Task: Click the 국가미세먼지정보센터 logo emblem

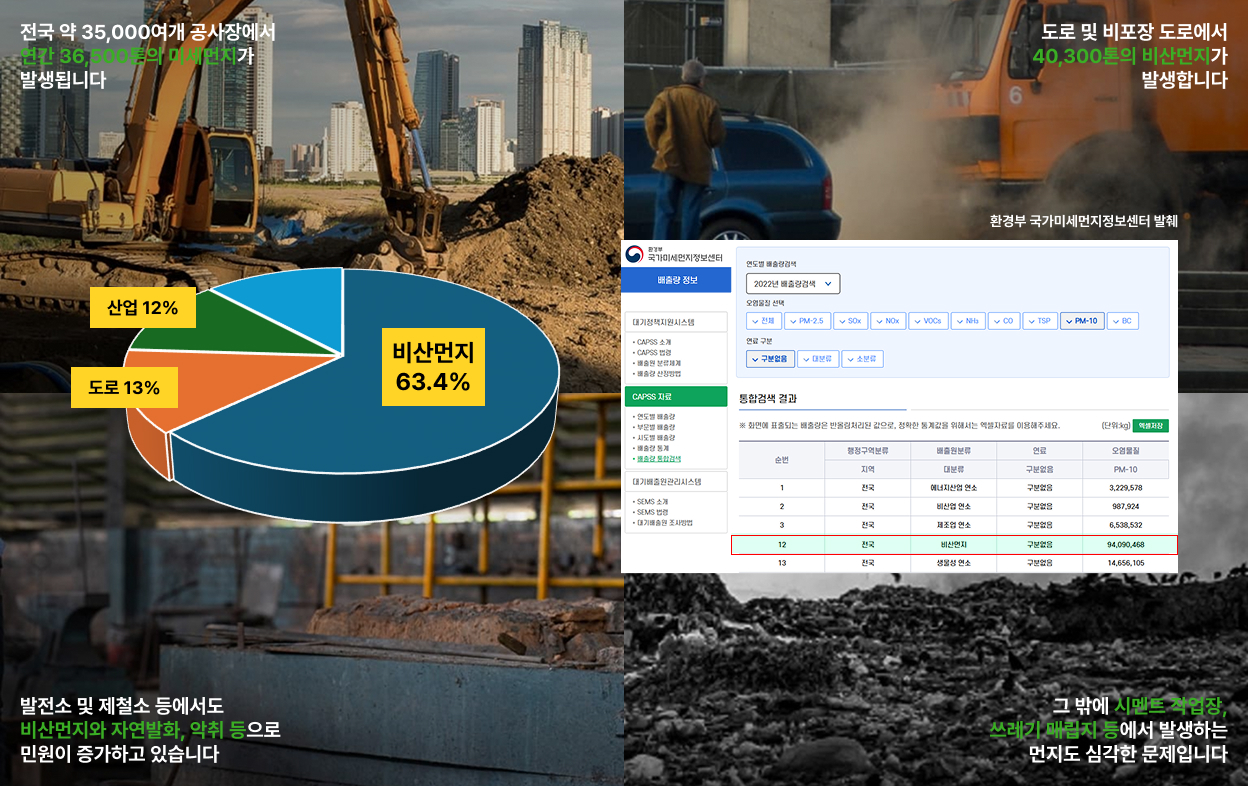Action: pyautogui.click(x=634, y=255)
